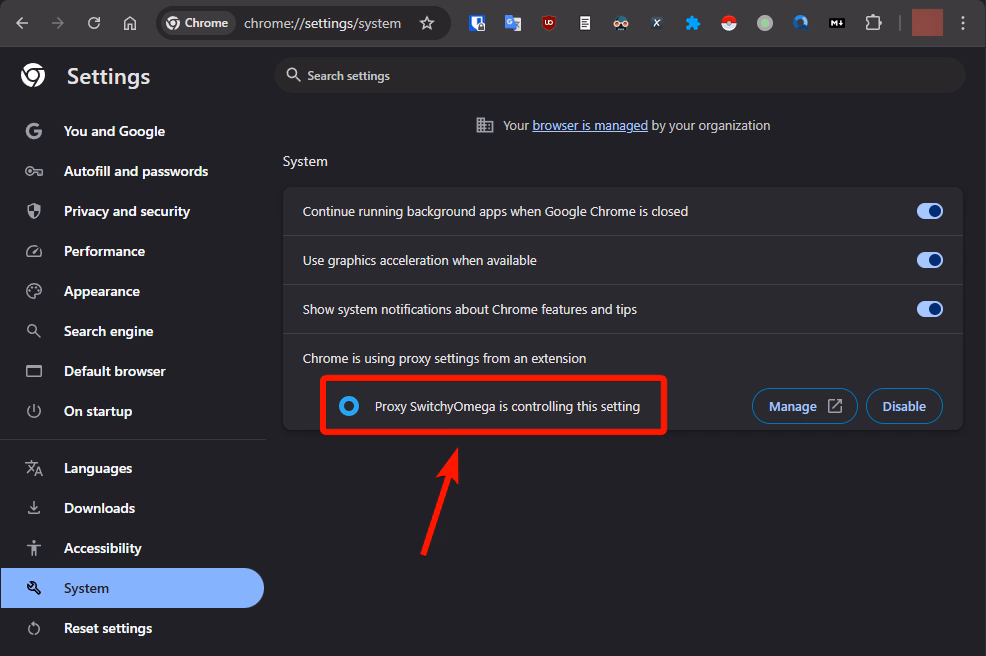Open the green circle extension icon

765,23
